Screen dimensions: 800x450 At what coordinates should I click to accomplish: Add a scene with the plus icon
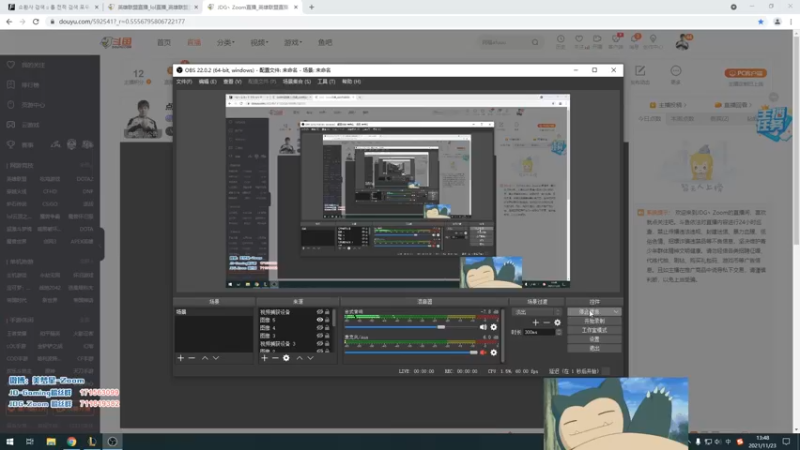point(181,358)
